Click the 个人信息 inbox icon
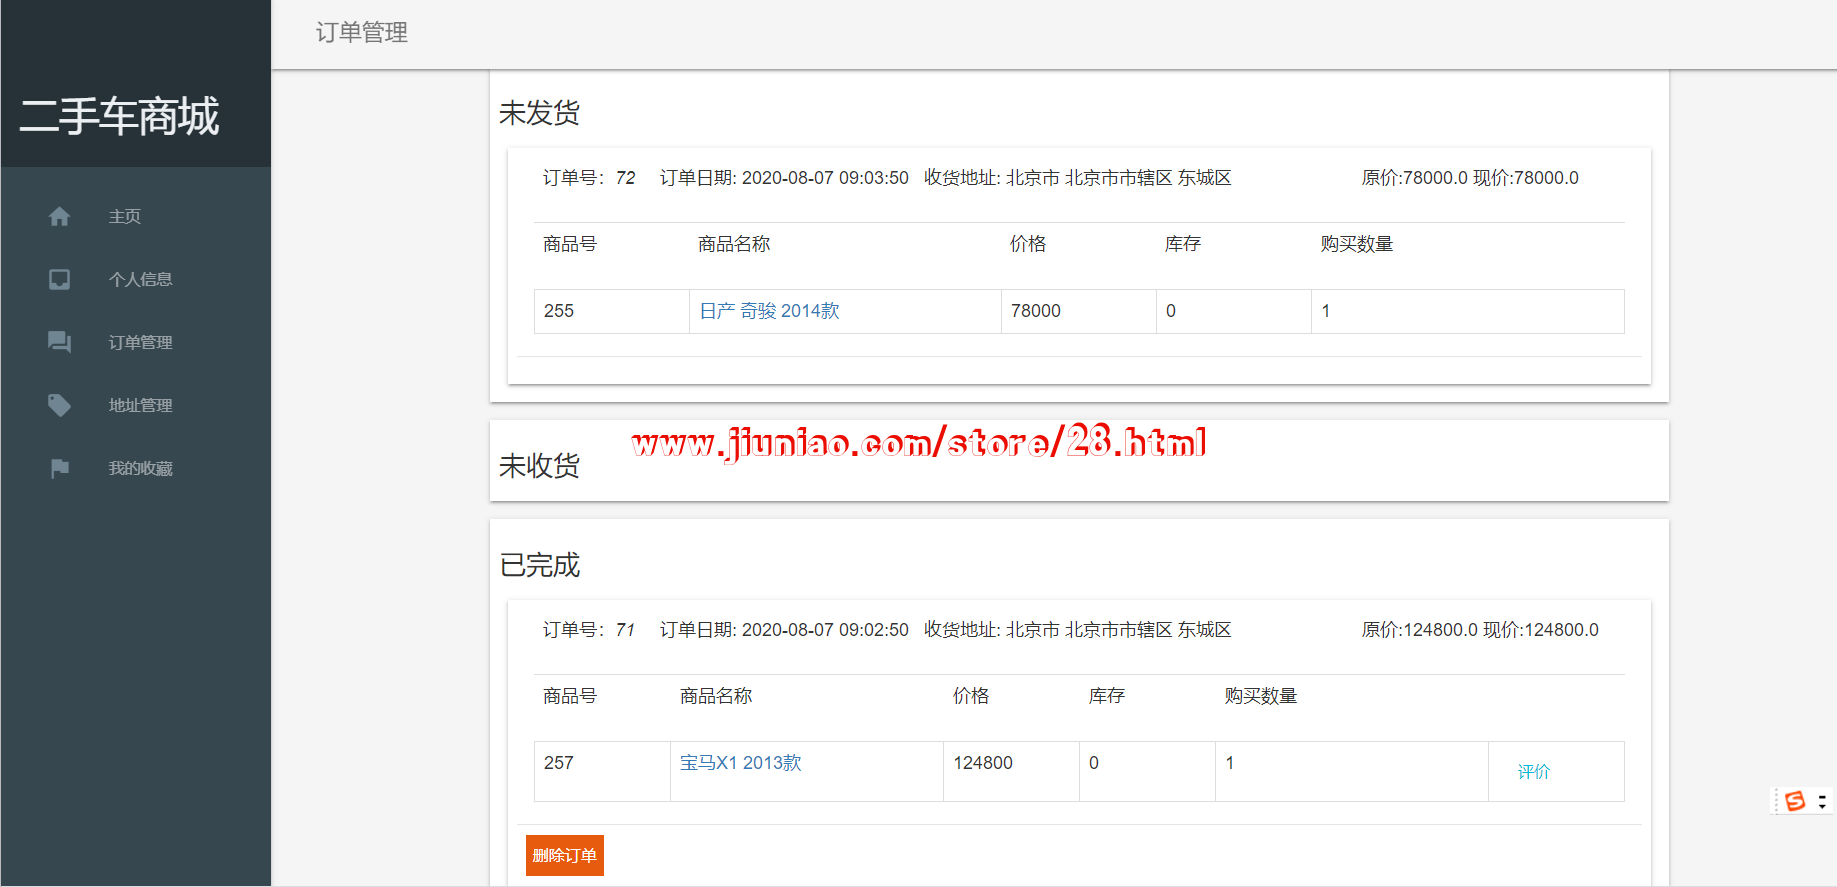The image size is (1837, 887). pos(59,279)
